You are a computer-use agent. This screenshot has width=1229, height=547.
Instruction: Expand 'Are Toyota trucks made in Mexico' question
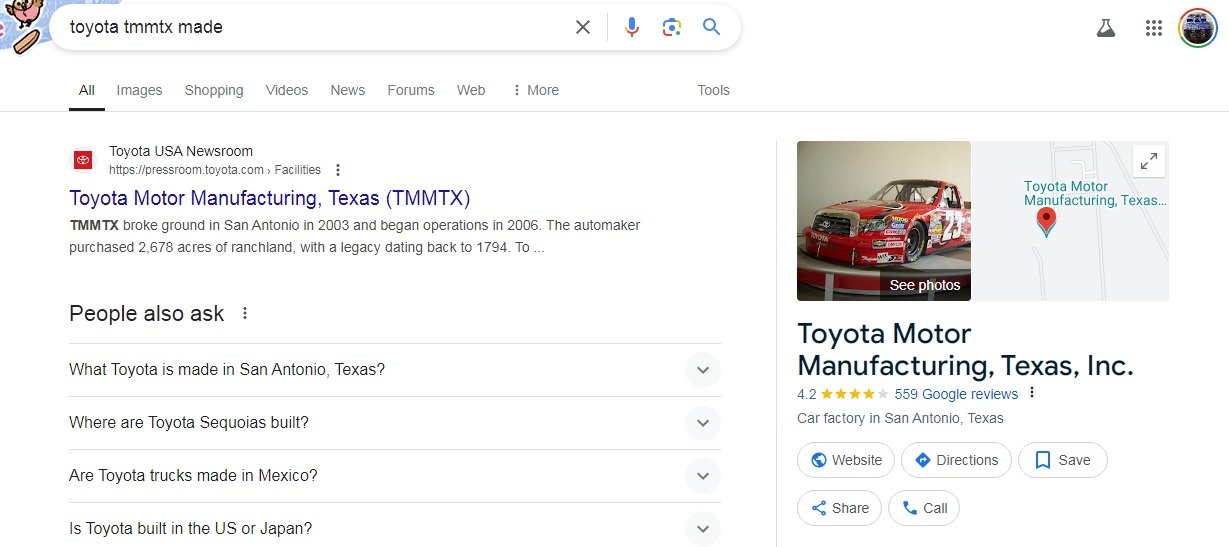395,476
